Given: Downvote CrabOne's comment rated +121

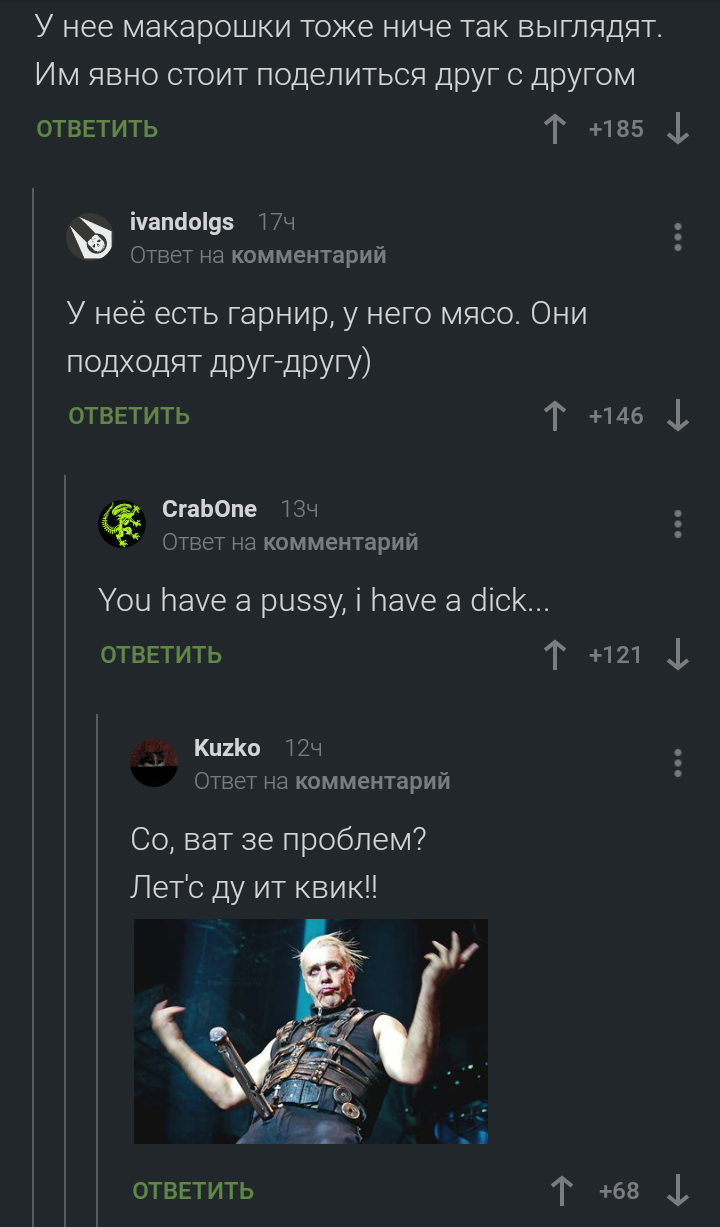Looking at the screenshot, I should tap(678, 655).
